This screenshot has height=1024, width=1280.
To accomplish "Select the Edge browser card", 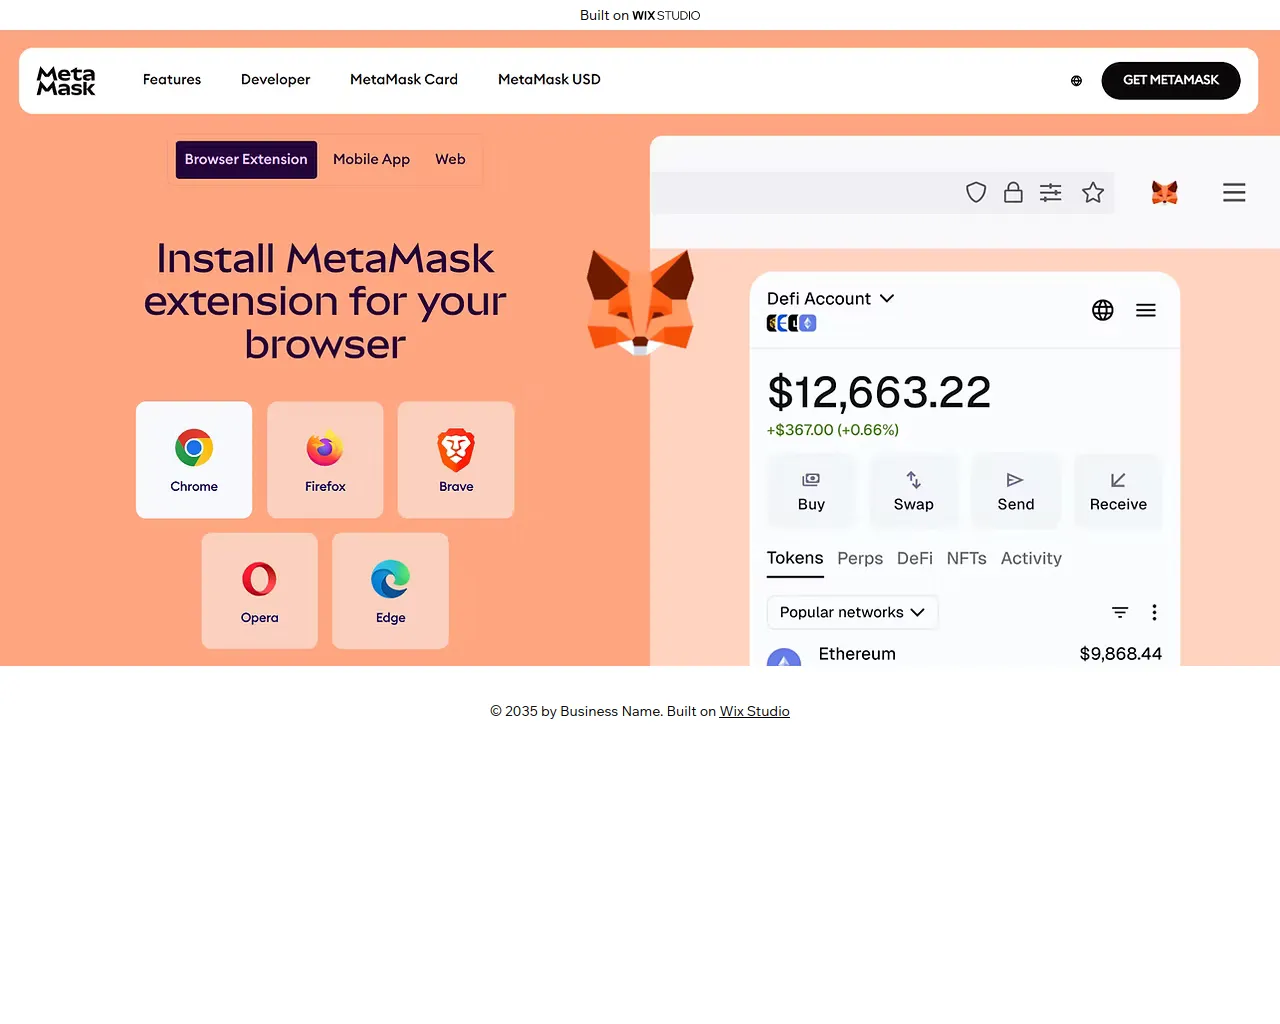I will pyautogui.click(x=390, y=591).
